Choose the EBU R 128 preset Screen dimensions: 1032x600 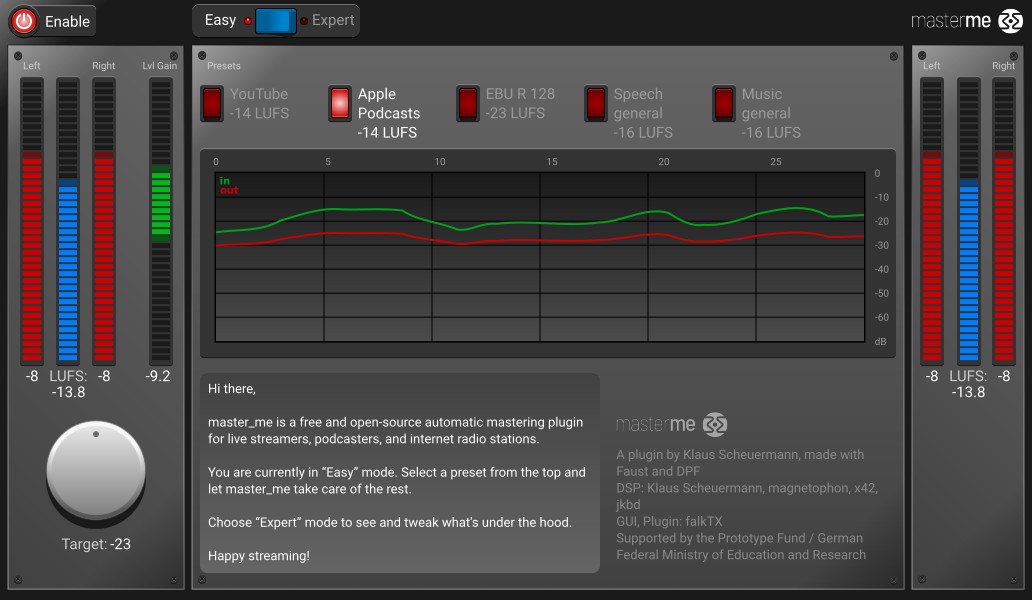[x=468, y=103]
